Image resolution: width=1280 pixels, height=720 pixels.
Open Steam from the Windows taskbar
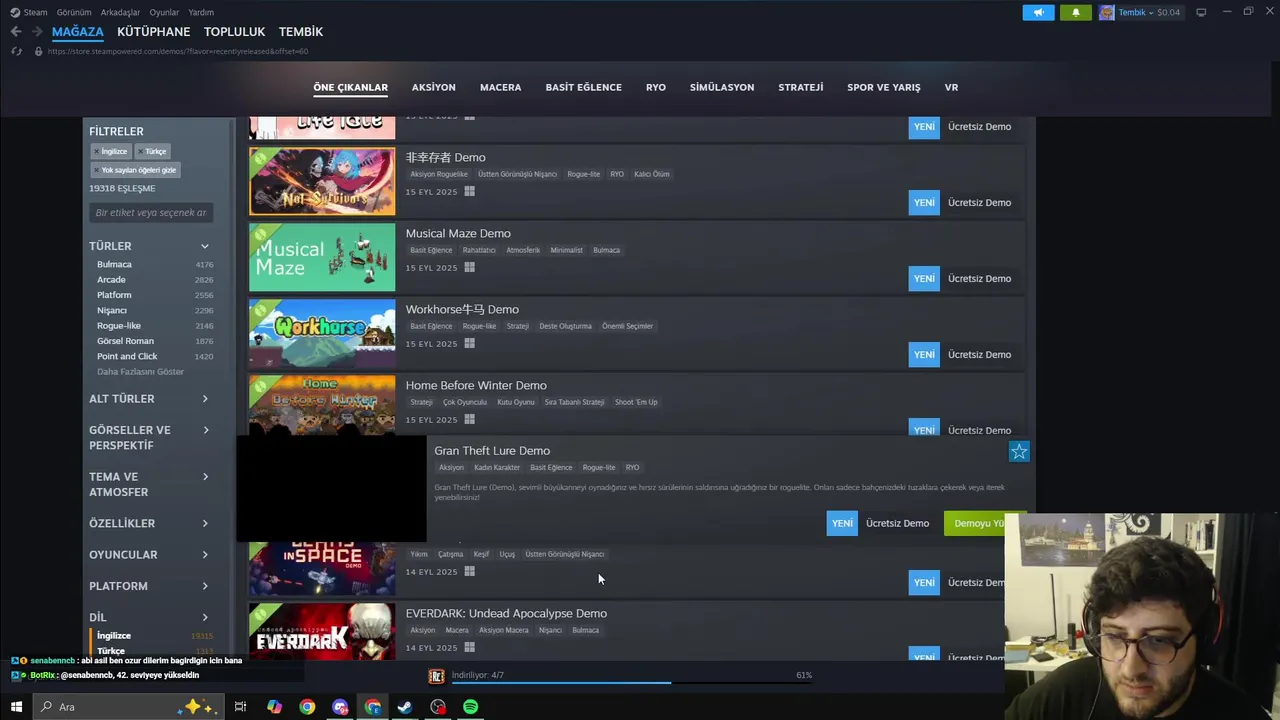(405, 707)
